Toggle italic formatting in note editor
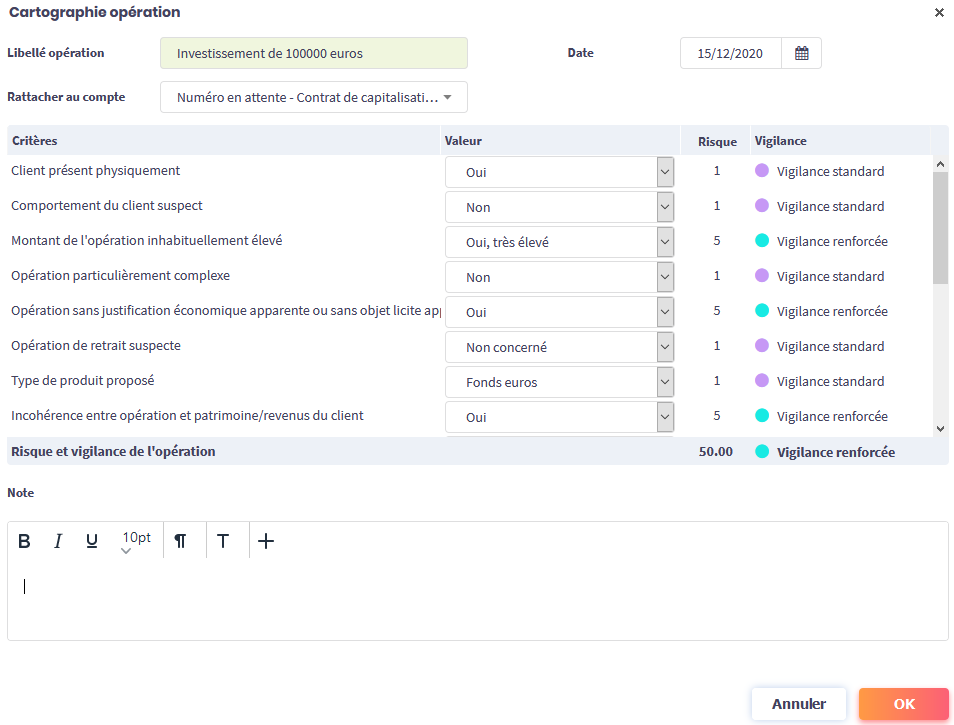The height and width of the screenshot is (725, 954). pyautogui.click(x=58, y=541)
